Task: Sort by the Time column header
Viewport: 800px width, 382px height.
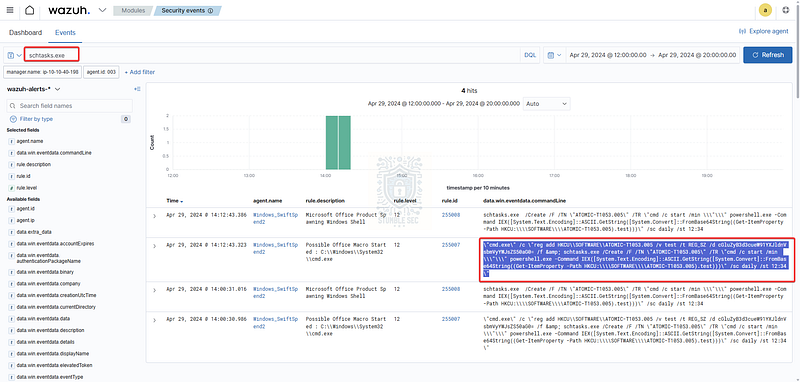Action: pos(174,201)
